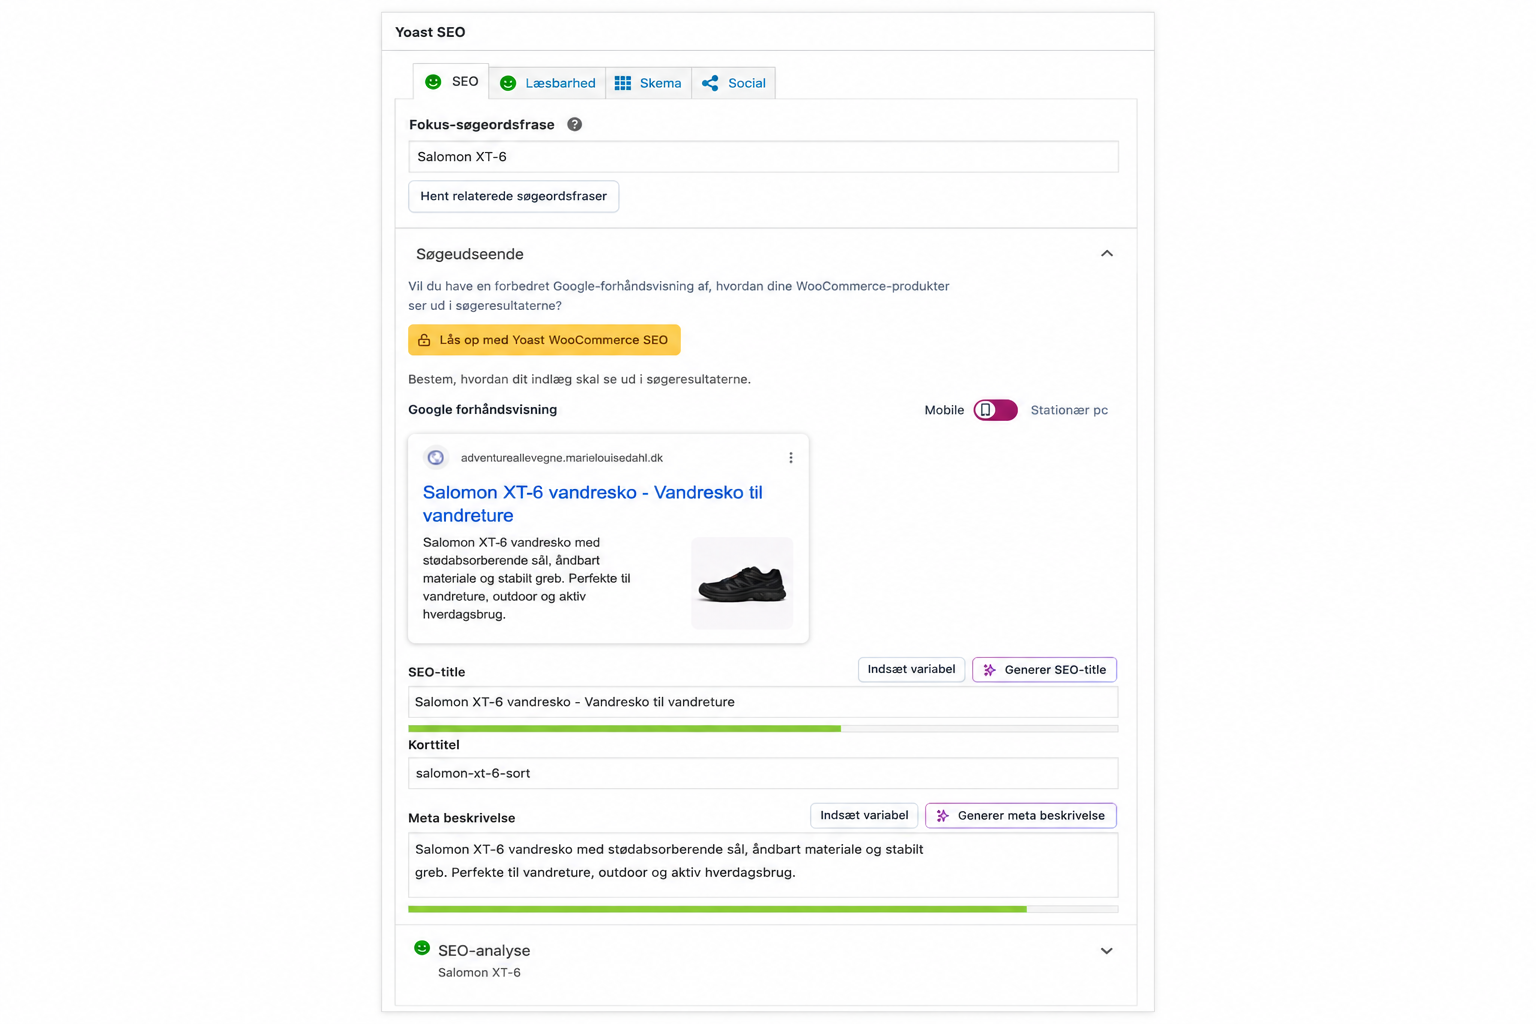
Task: Toggle the Mobile/Stationær pc preview switch
Action: tap(995, 410)
